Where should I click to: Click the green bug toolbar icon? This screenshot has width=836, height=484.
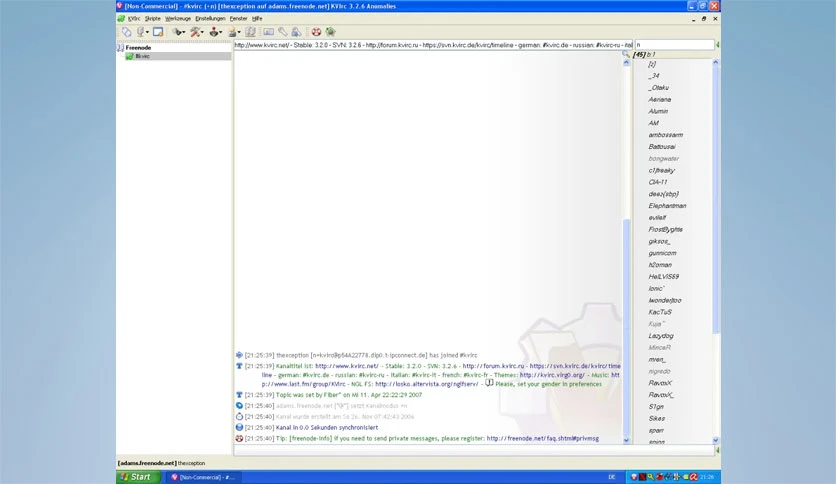[x=331, y=32]
